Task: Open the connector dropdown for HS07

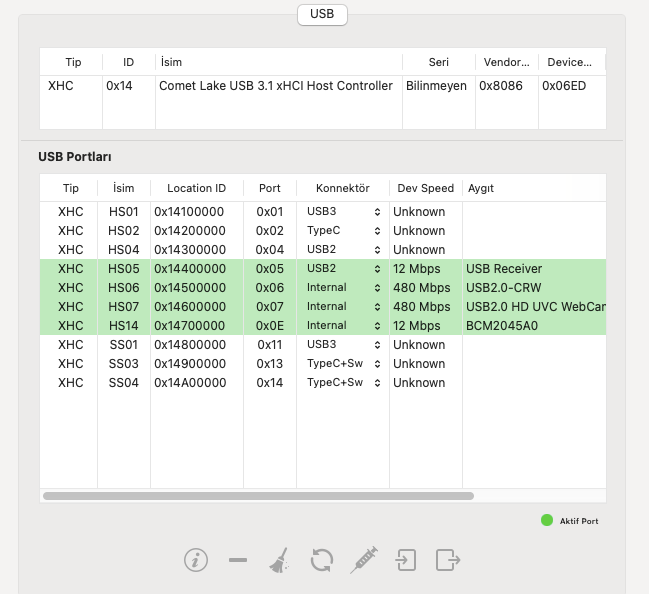Action: [343, 307]
